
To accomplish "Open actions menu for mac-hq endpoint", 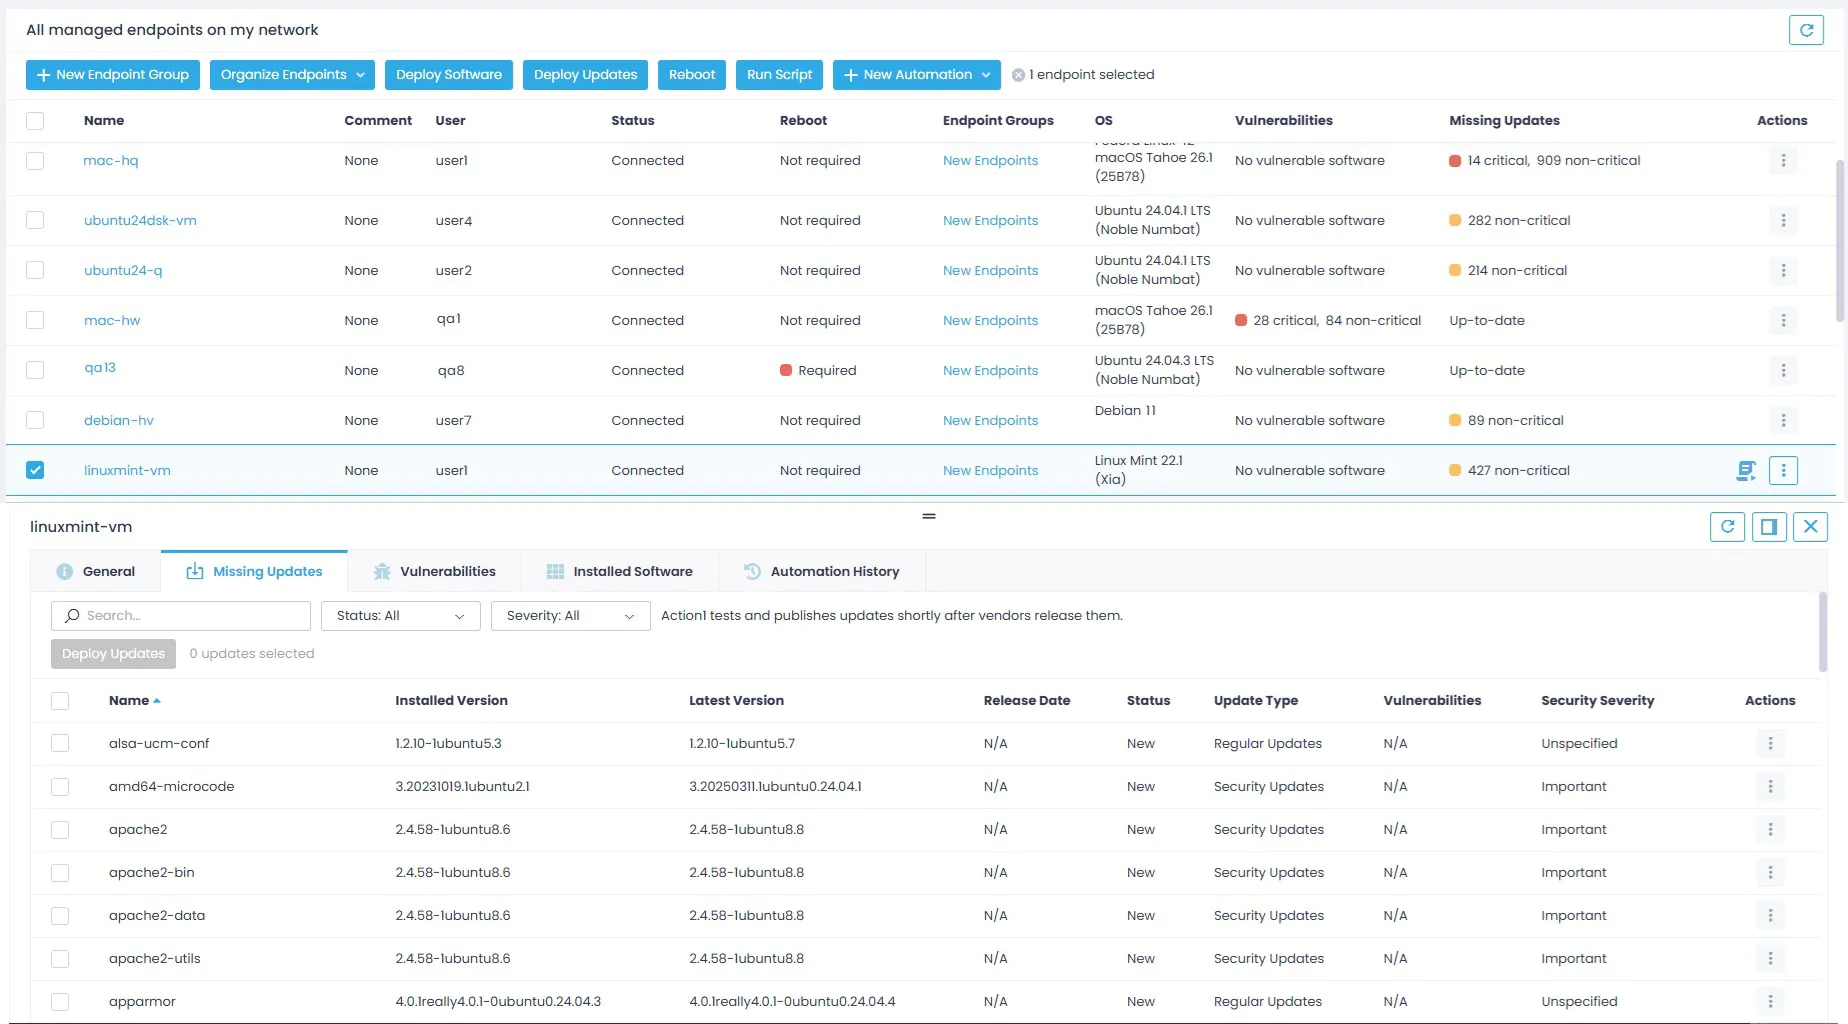I will (x=1783, y=161).
